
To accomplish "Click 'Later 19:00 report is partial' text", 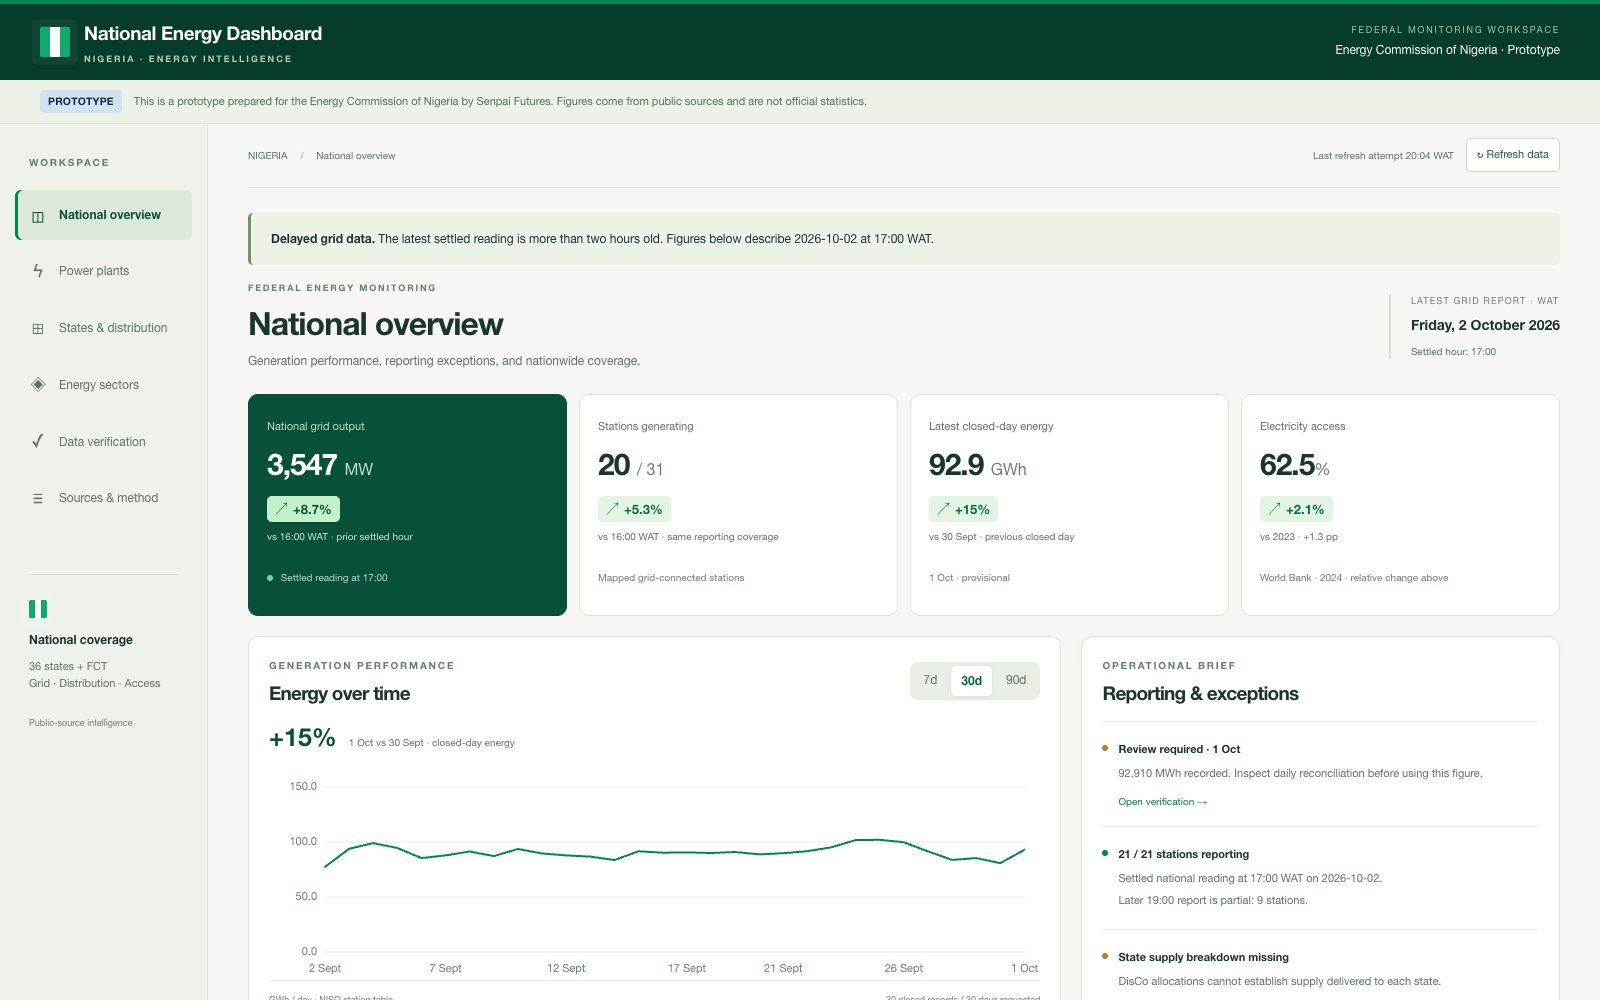I will point(1212,900).
